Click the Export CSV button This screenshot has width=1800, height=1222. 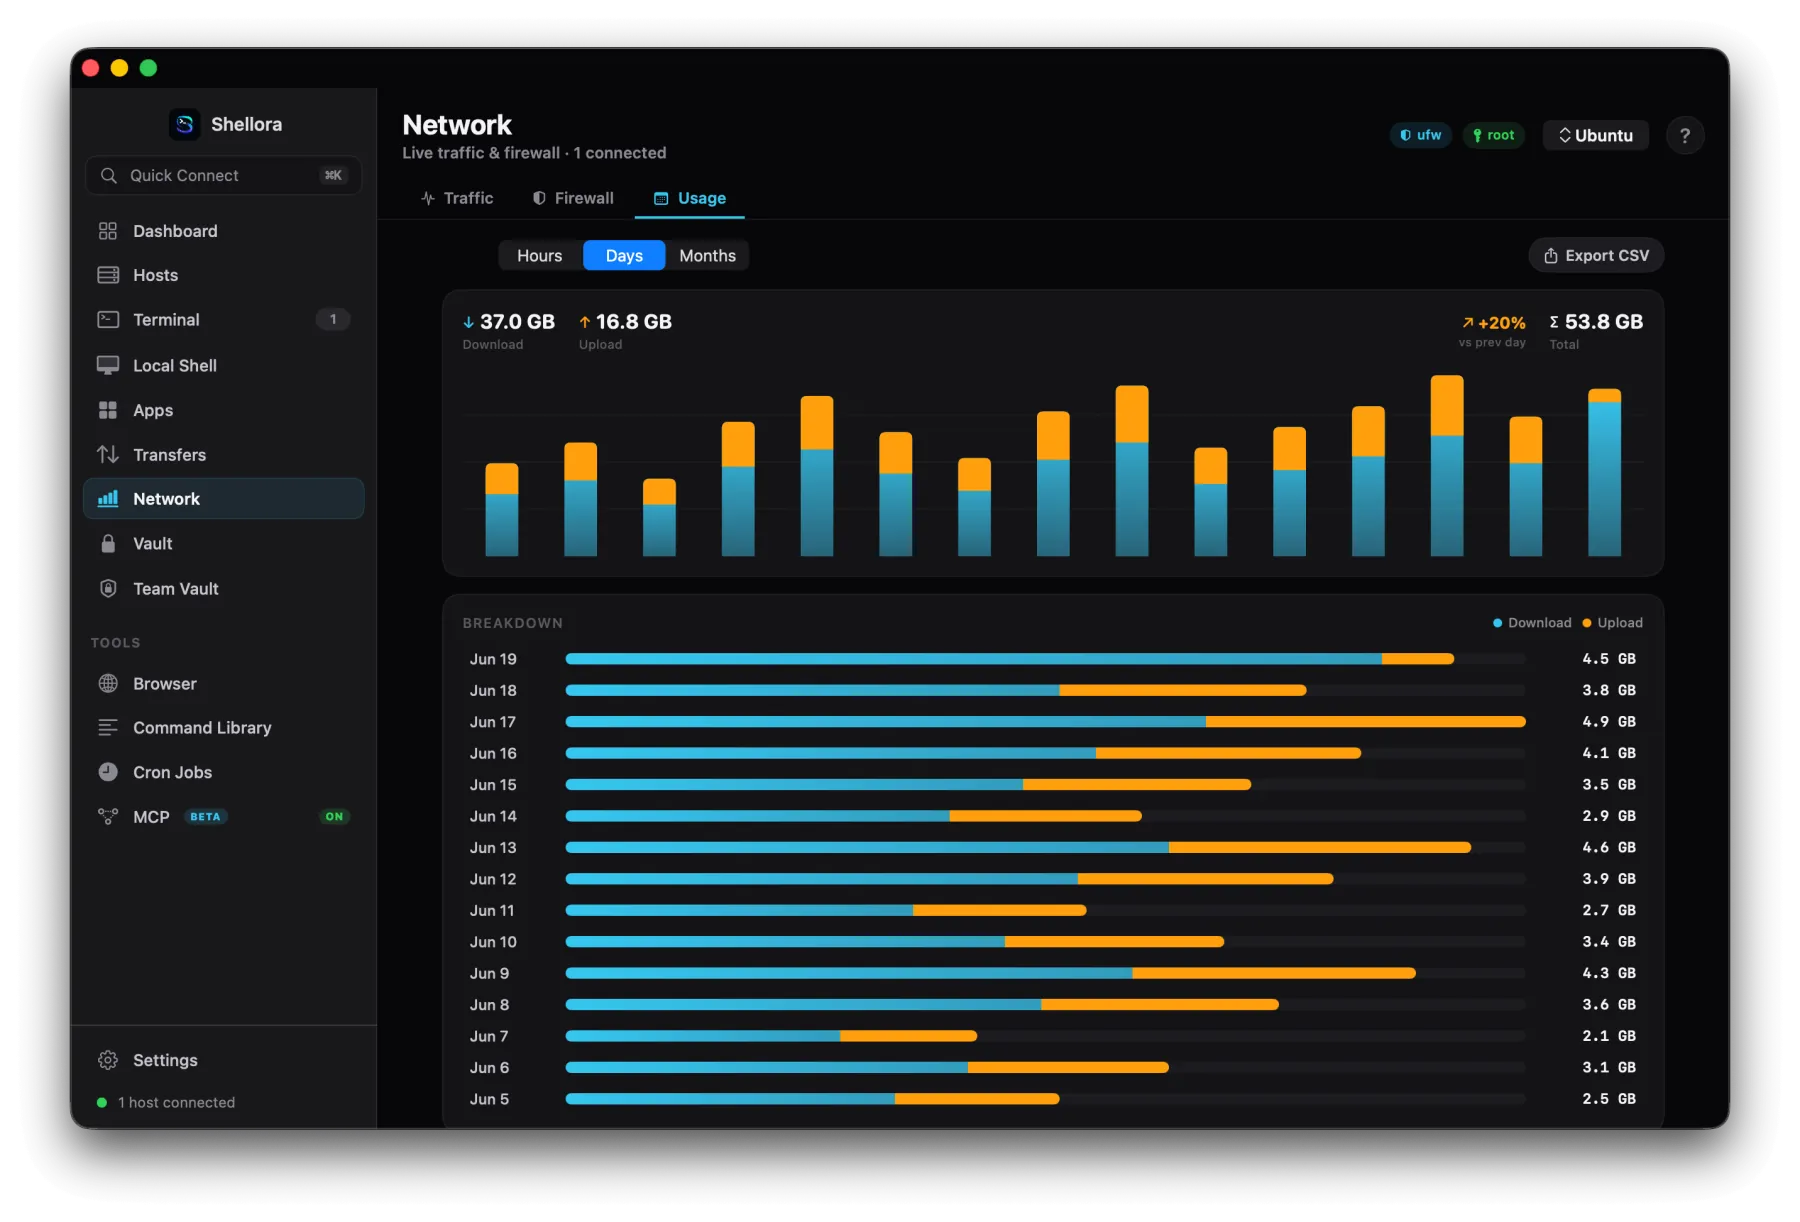[1596, 256]
